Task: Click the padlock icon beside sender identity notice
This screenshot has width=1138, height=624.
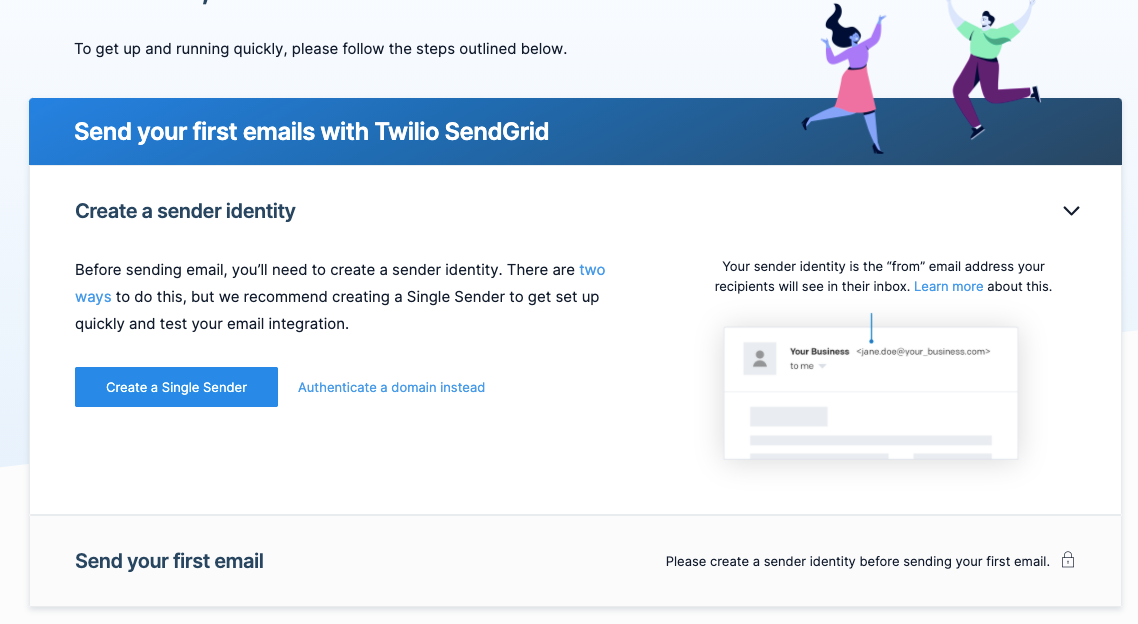Action: click(x=1068, y=559)
